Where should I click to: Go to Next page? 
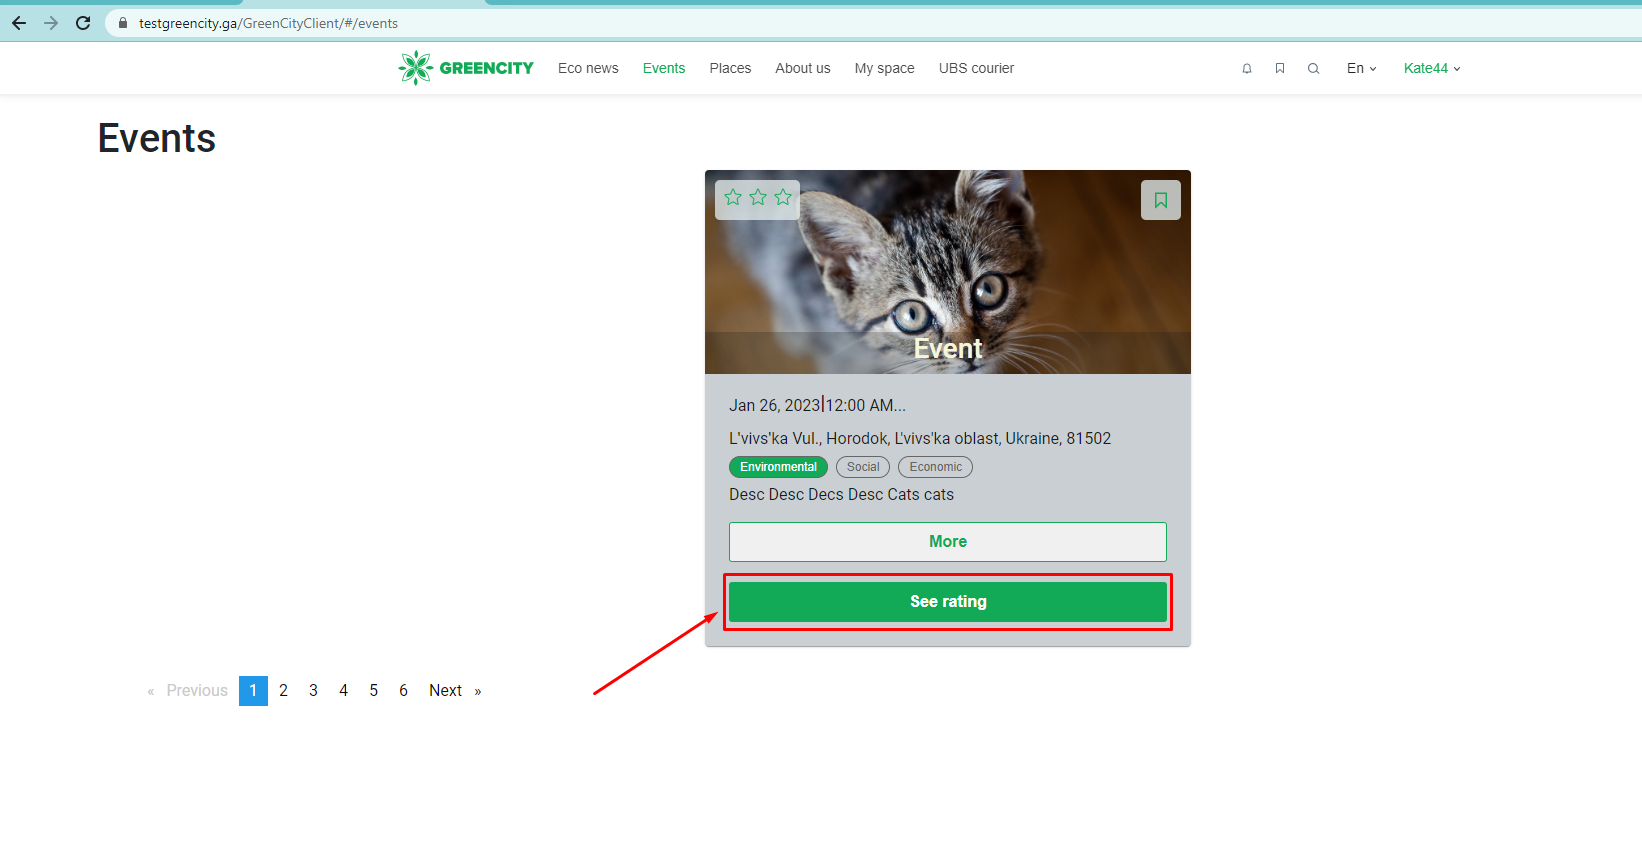click(x=455, y=691)
